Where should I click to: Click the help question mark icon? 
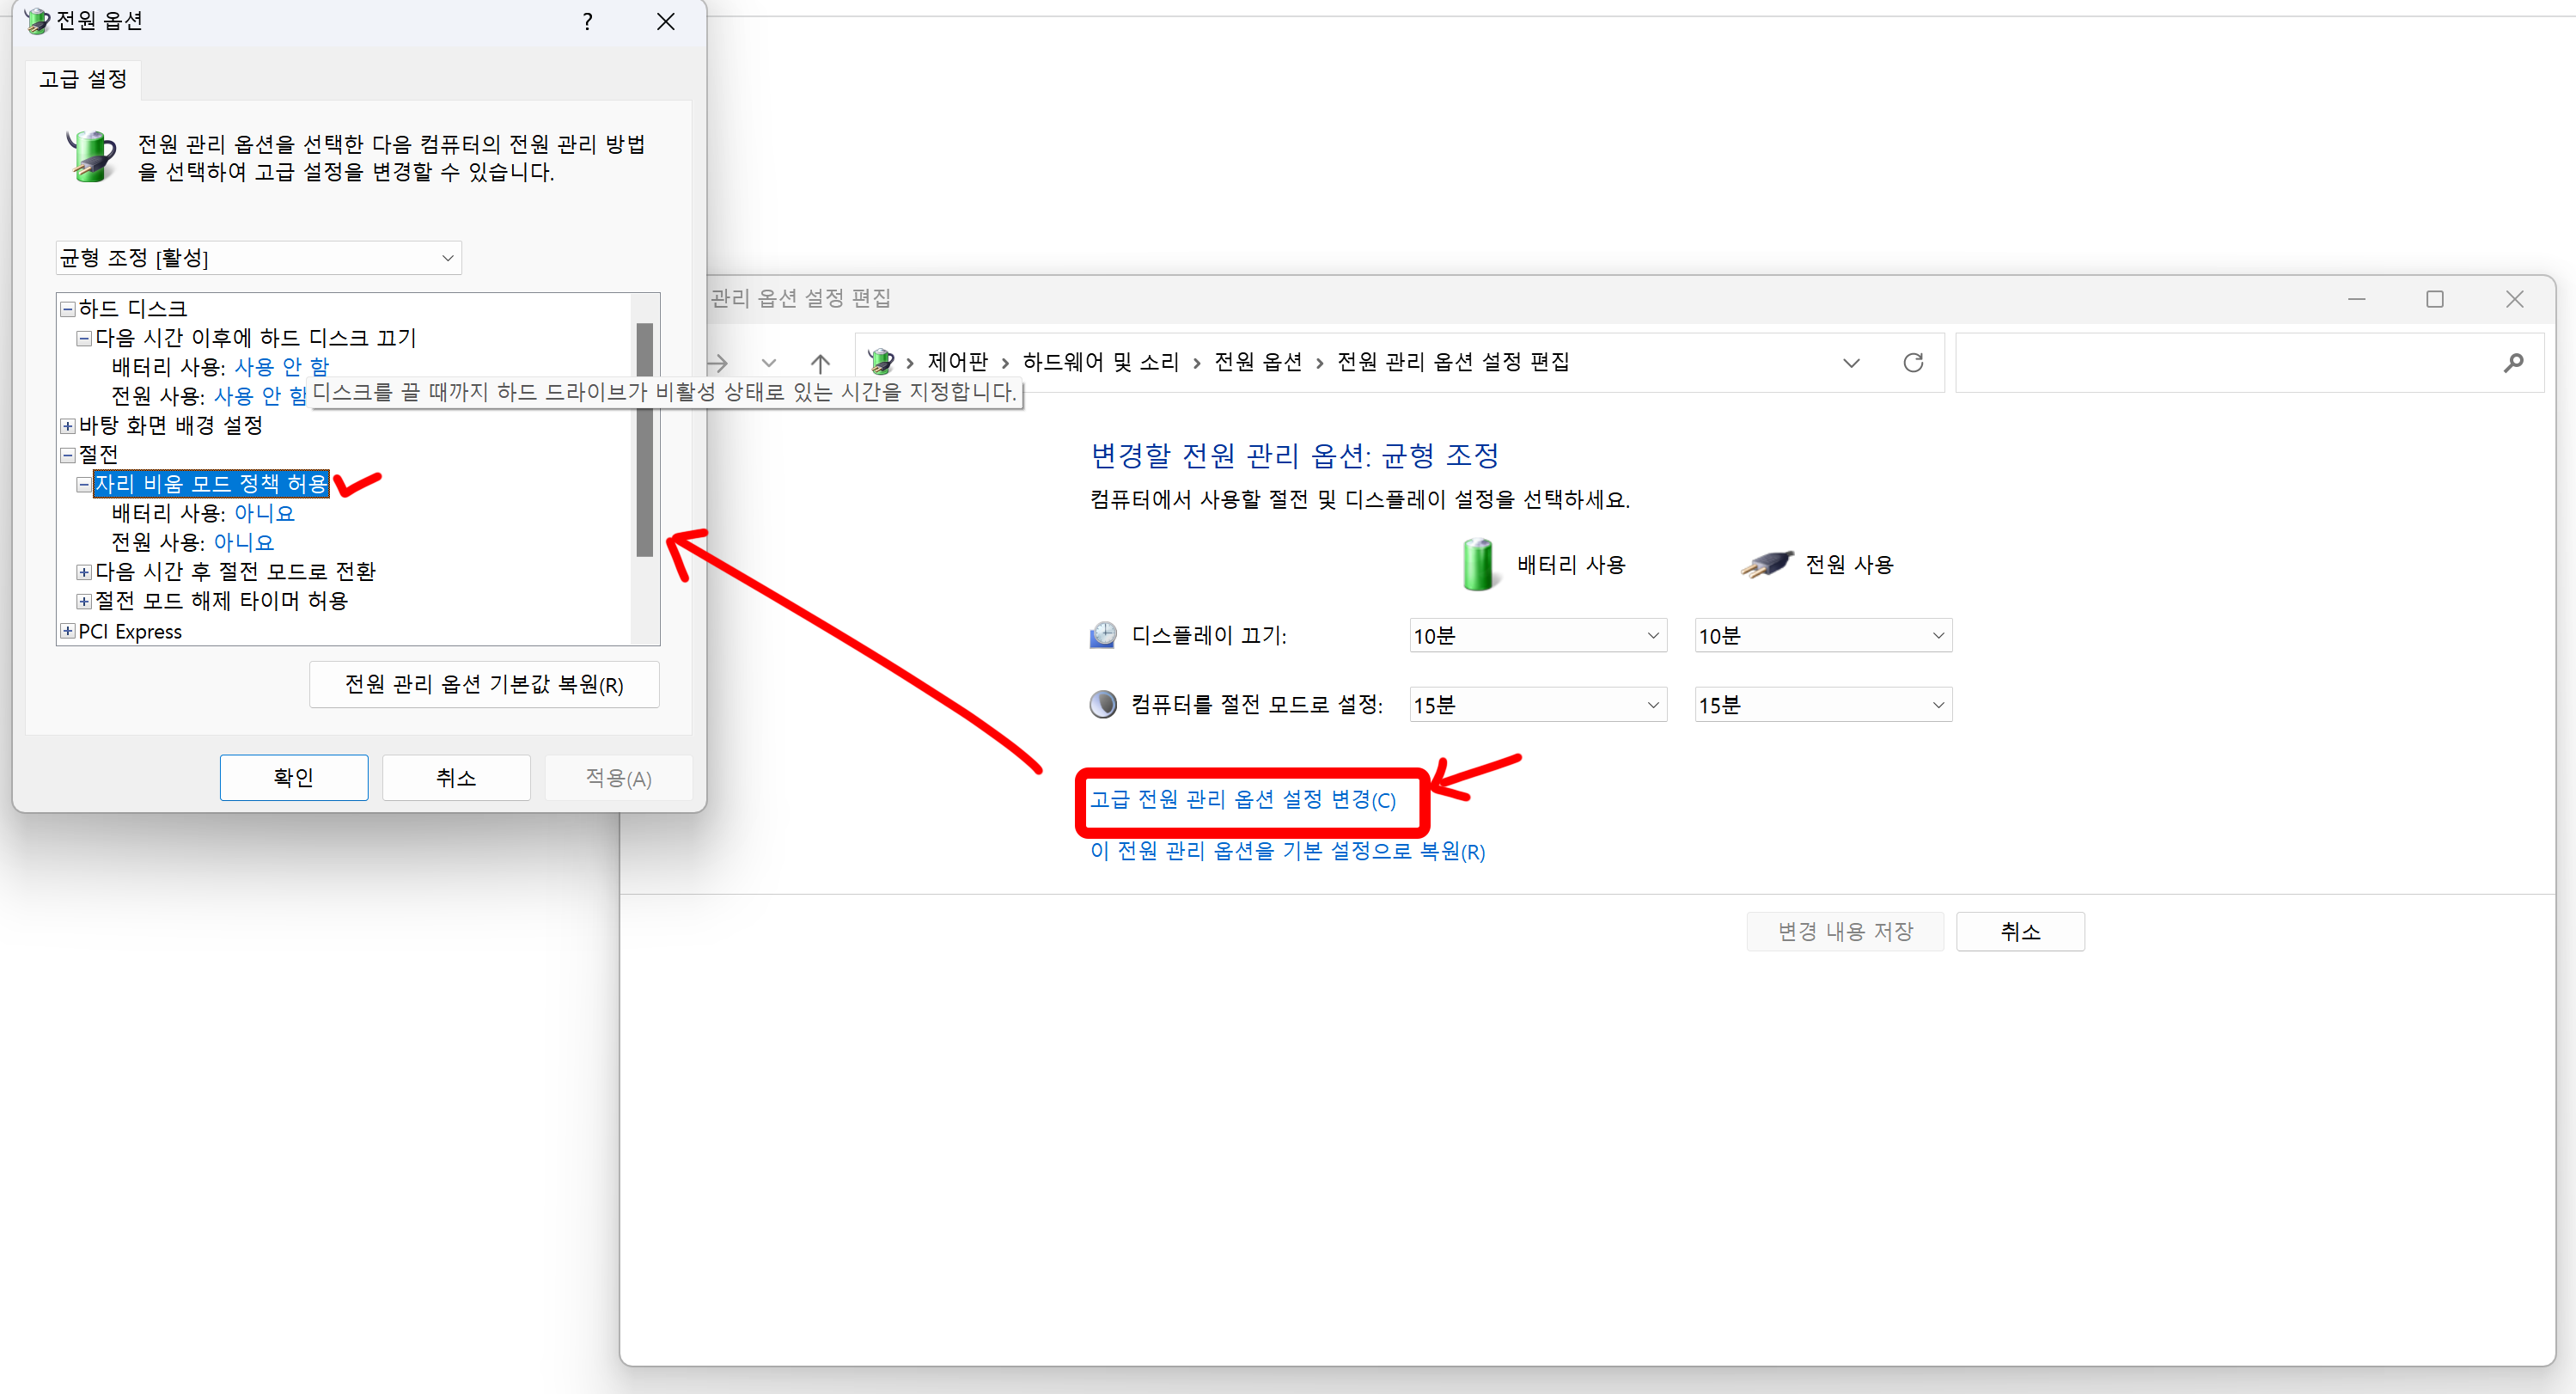point(587,21)
